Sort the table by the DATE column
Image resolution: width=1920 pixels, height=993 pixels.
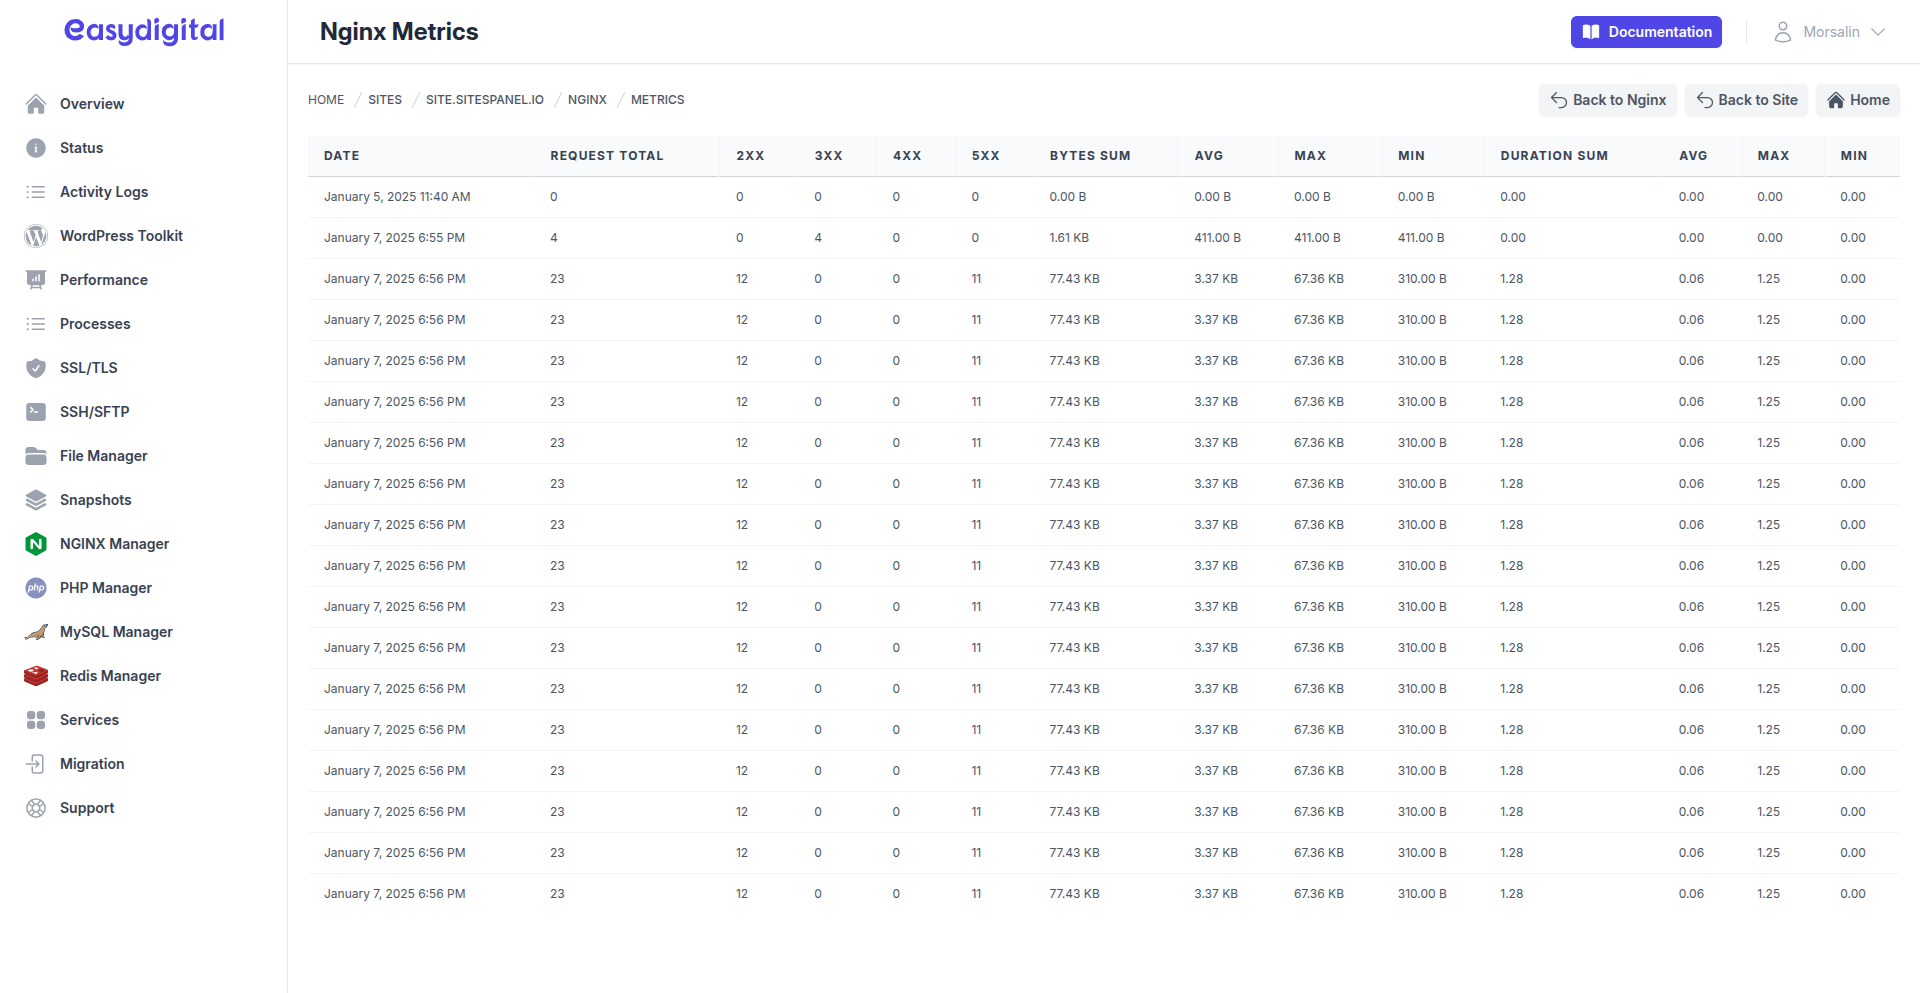(x=341, y=156)
